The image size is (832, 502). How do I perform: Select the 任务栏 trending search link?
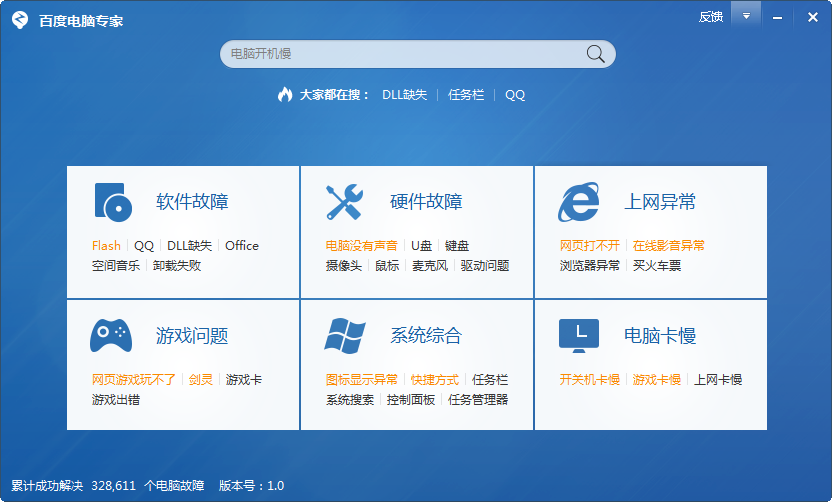click(466, 95)
